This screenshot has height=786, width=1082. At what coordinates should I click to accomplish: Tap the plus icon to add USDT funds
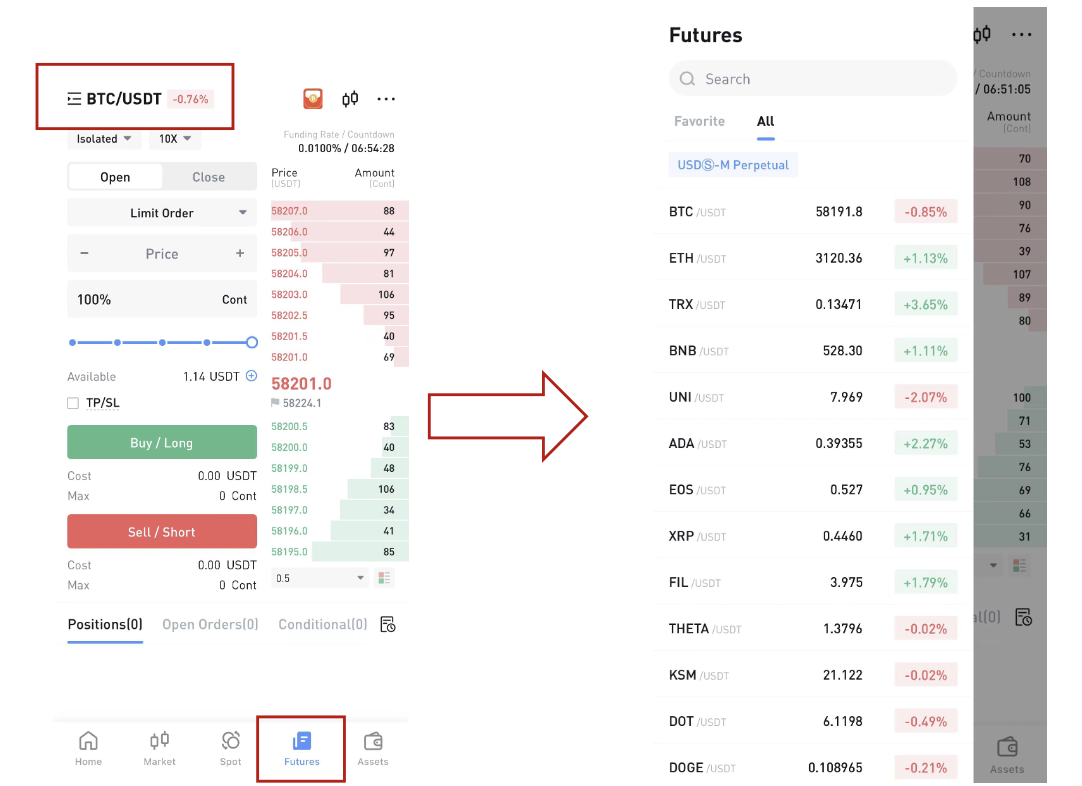[x=252, y=376]
